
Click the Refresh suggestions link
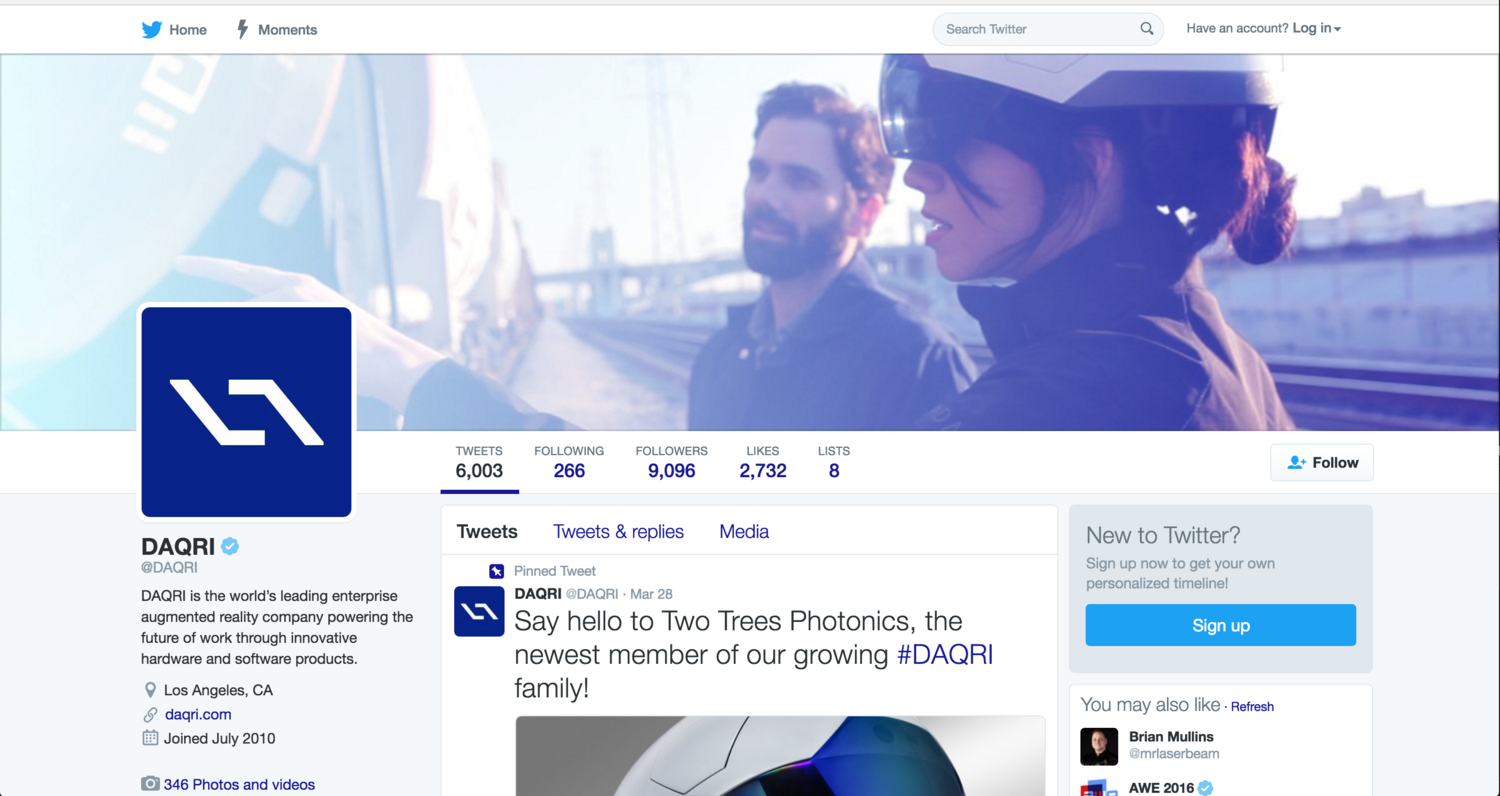[1252, 707]
